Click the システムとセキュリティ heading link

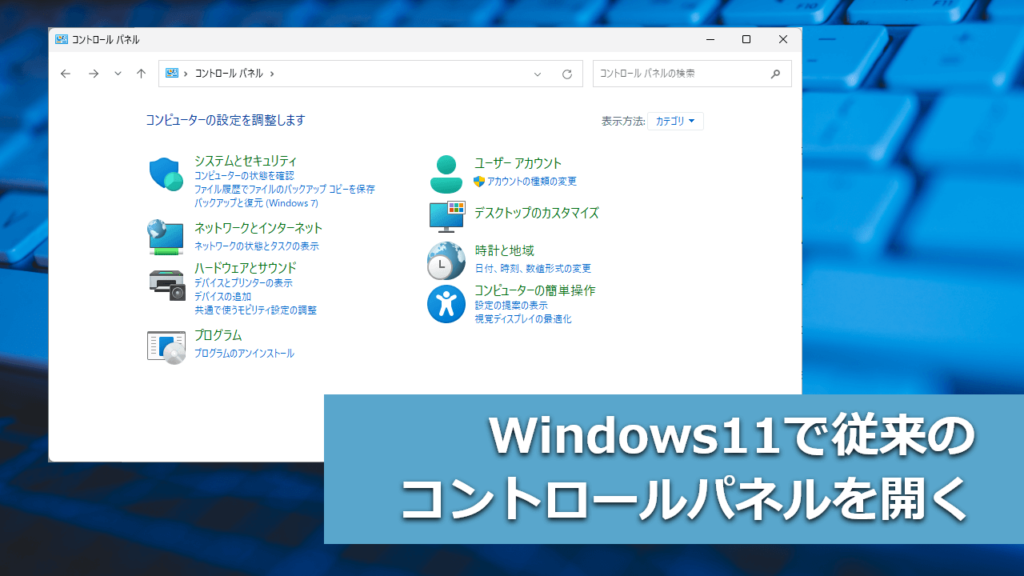(x=245, y=160)
